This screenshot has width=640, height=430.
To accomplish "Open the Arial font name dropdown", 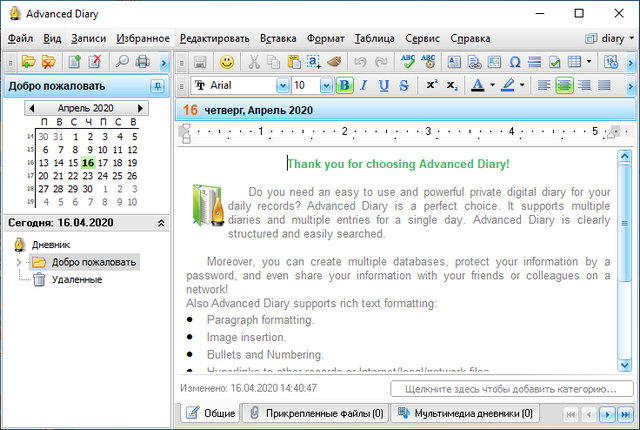I will click(x=282, y=86).
